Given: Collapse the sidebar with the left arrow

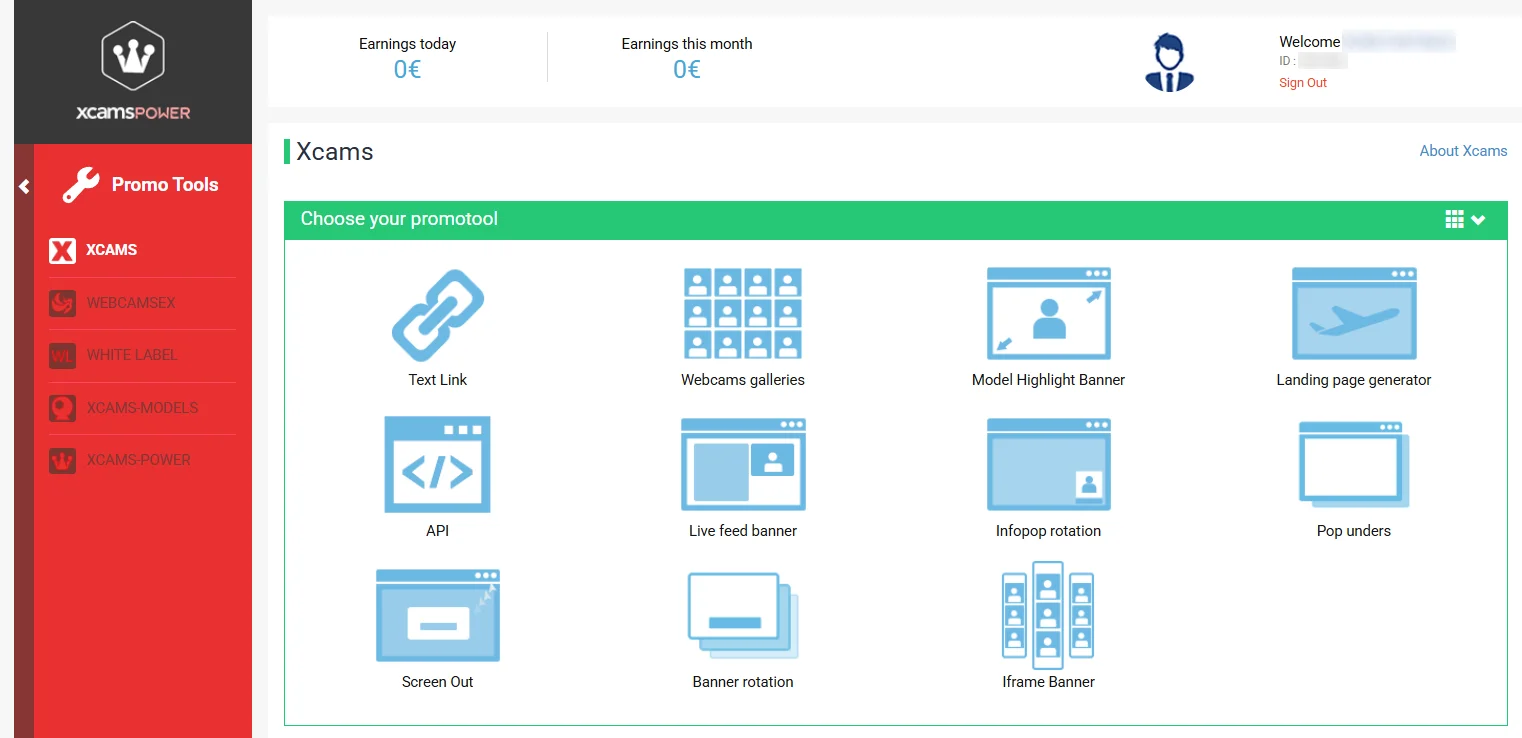Looking at the screenshot, I should tap(24, 186).
